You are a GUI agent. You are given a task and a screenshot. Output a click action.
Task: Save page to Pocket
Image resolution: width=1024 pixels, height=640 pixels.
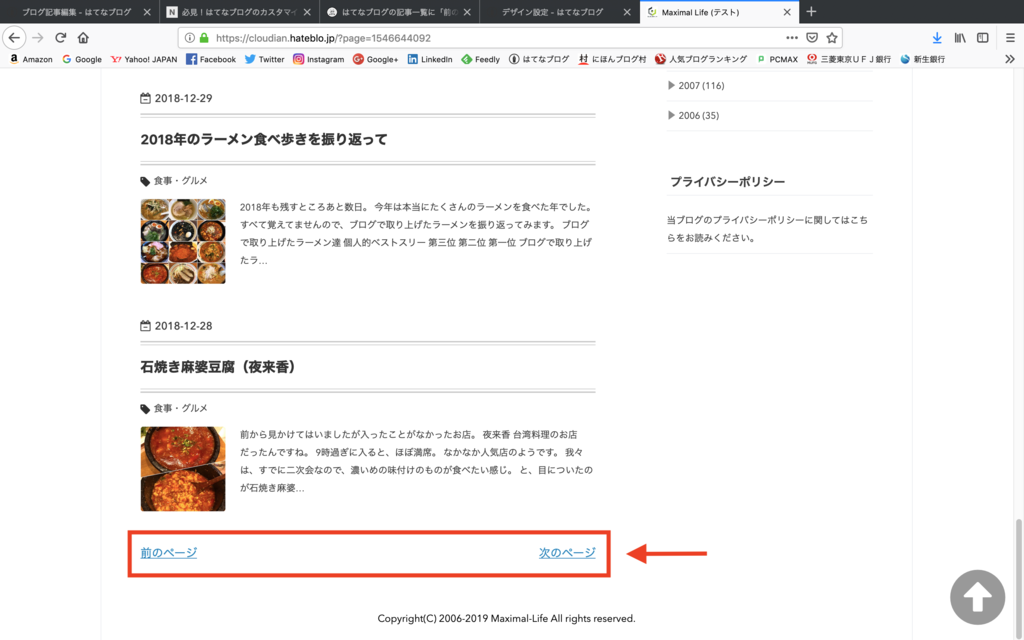tap(812, 38)
